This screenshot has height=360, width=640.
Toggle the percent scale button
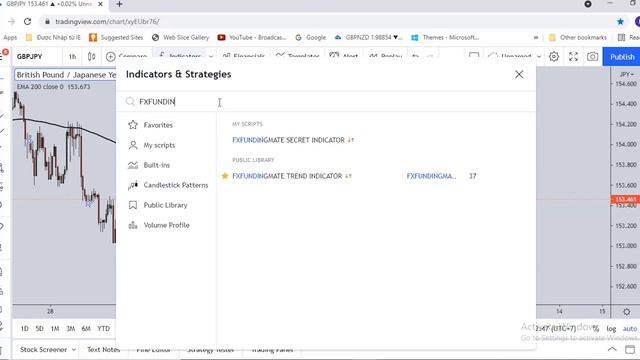pyautogui.click(x=596, y=329)
